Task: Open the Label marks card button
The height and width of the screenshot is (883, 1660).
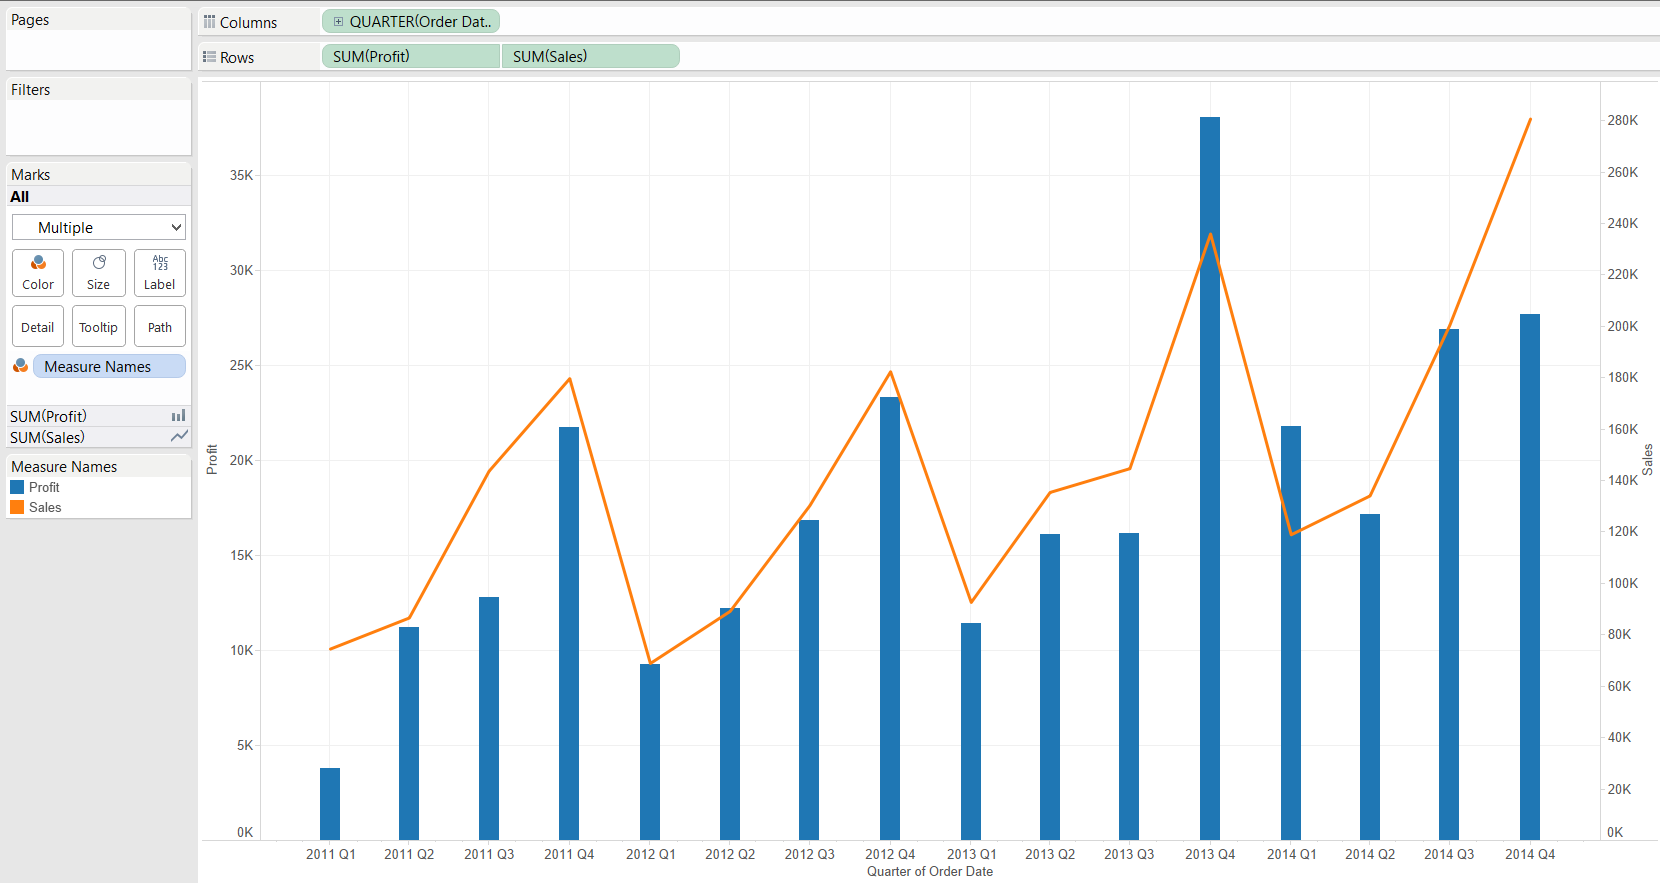Action: point(160,273)
